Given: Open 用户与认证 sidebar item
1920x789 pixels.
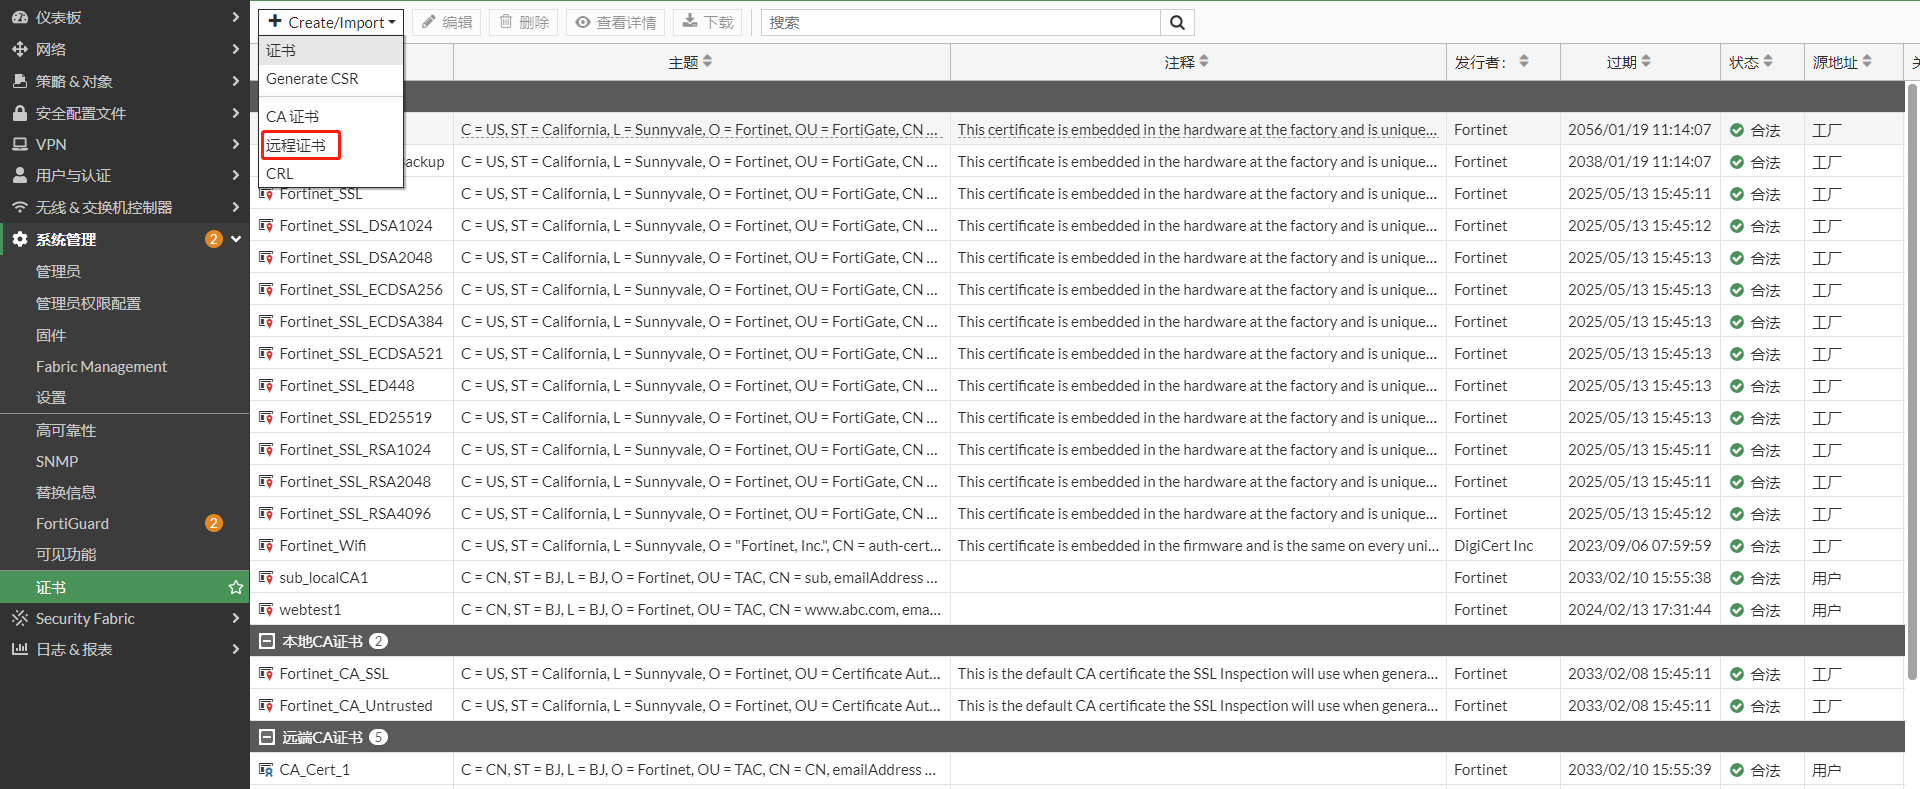Looking at the screenshot, I should 124,175.
